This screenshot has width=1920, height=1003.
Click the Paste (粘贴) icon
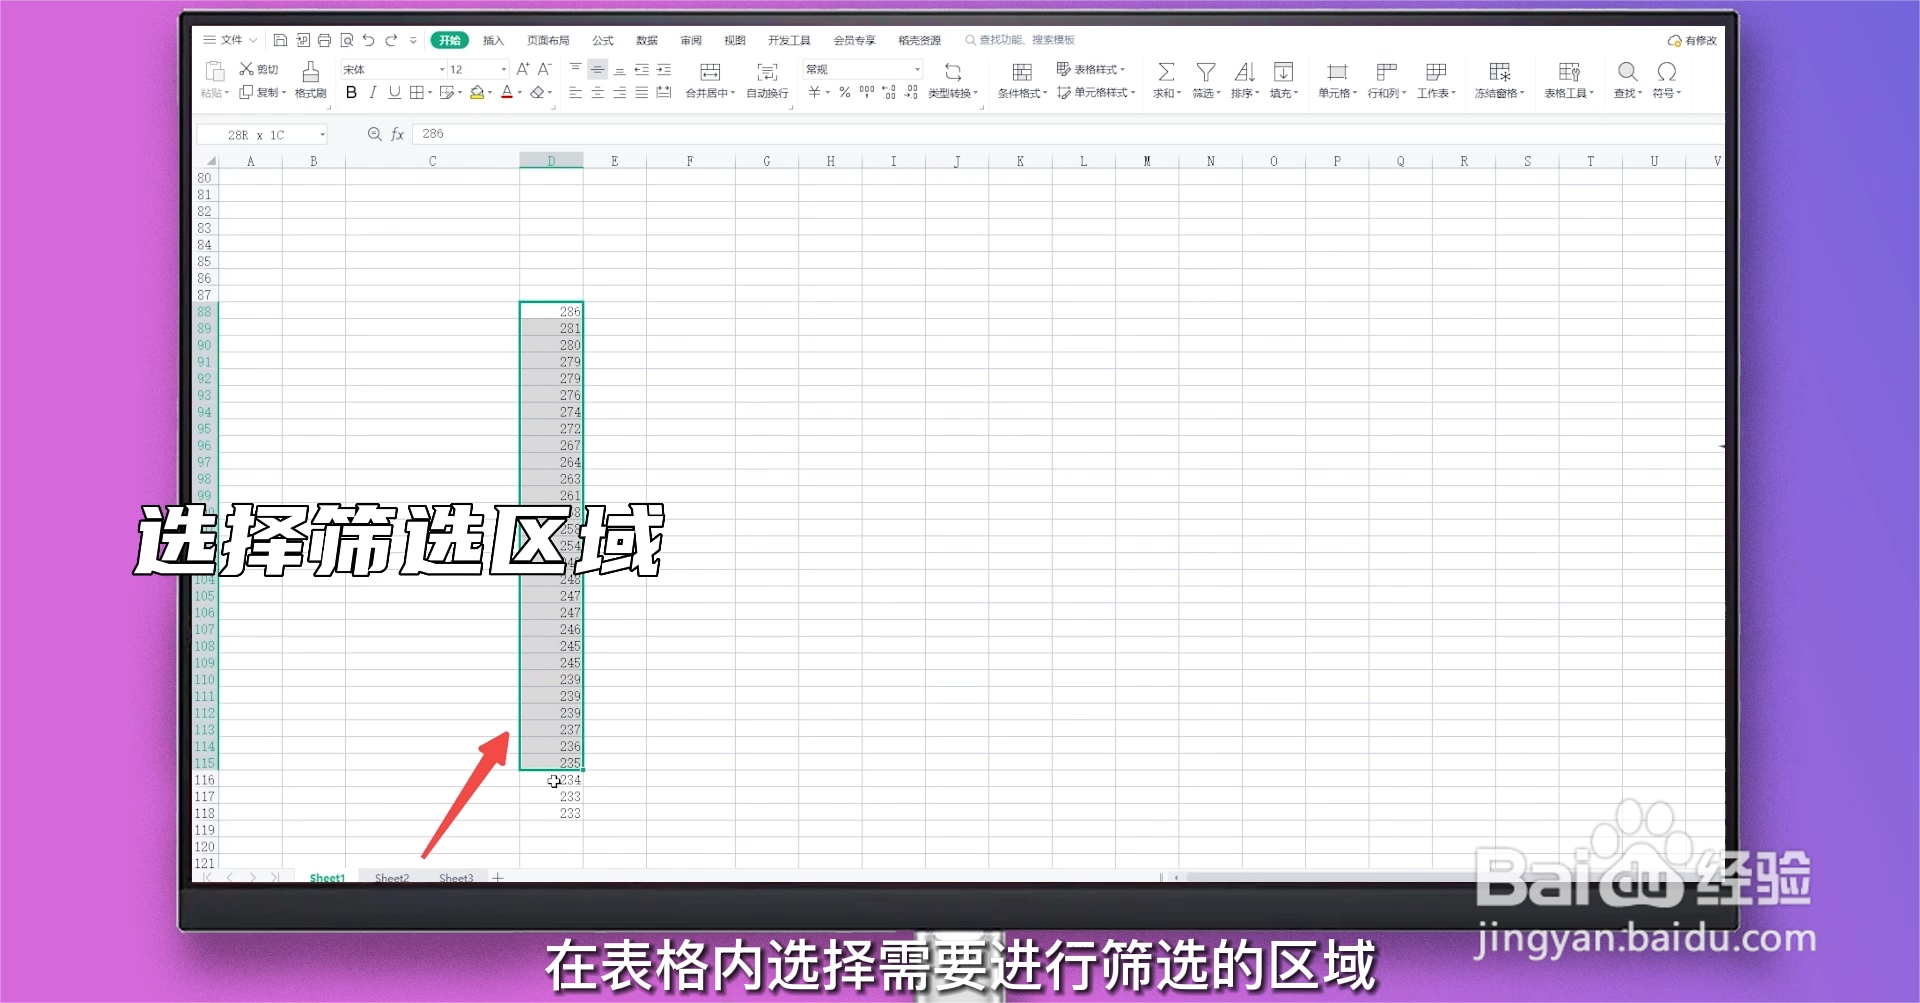[x=214, y=72]
